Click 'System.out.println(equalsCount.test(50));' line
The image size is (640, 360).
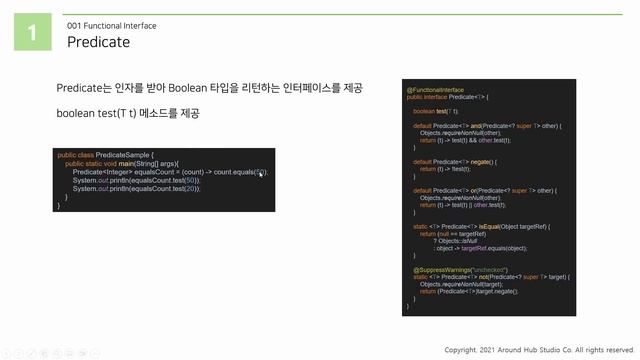click(136, 180)
